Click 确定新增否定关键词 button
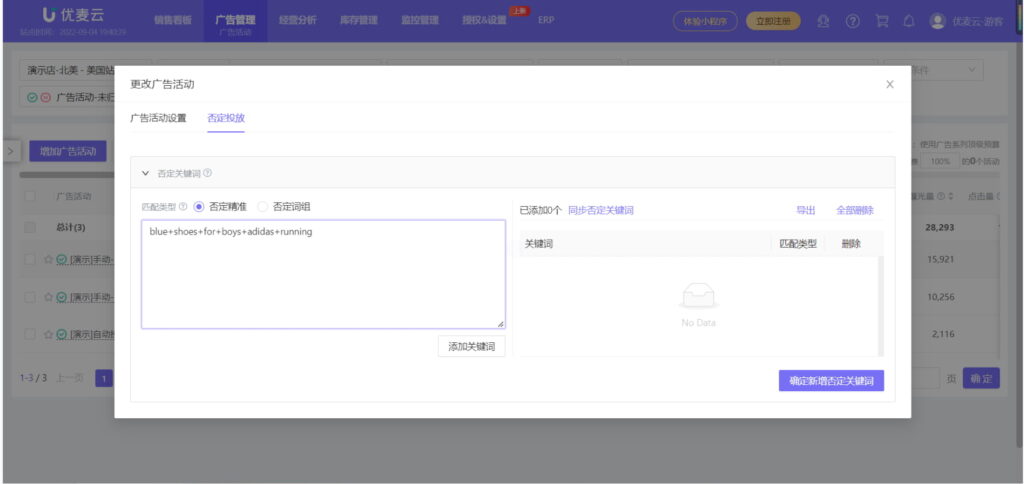The image size is (1024, 484). point(831,381)
